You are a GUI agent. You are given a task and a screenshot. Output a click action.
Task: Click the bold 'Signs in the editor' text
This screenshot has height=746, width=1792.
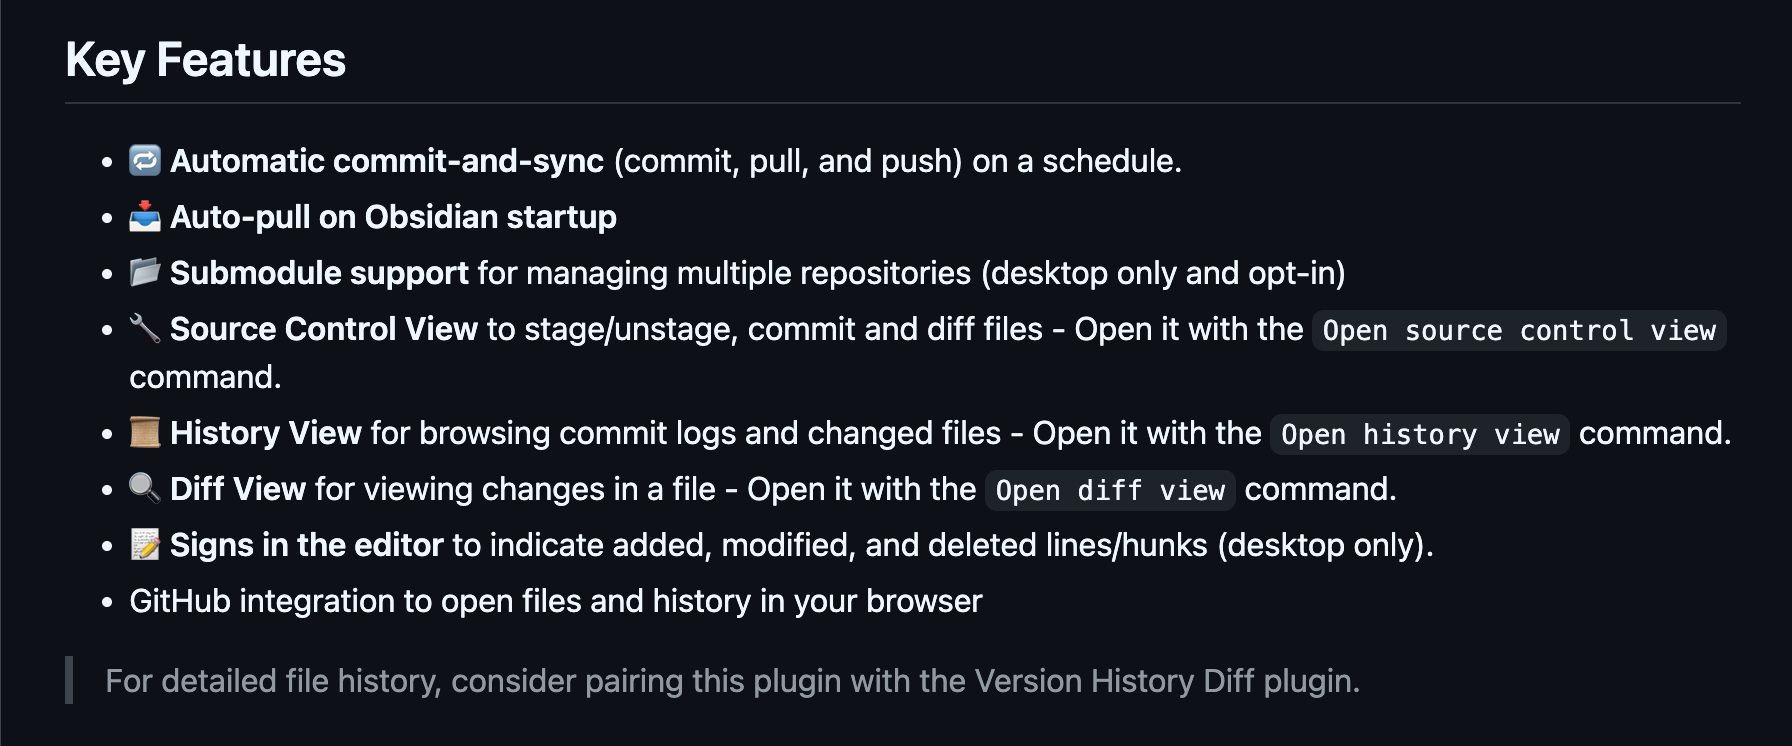[x=306, y=545]
